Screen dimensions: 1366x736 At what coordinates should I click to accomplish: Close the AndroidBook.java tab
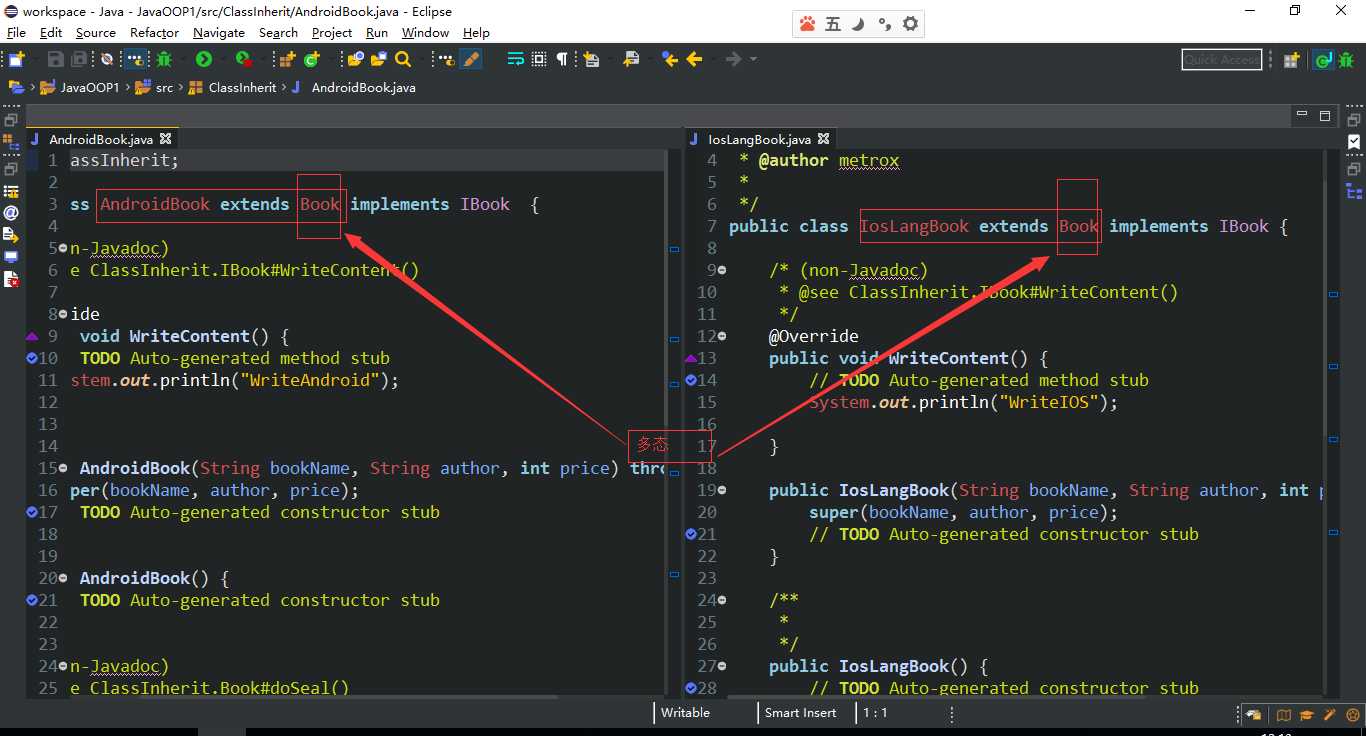(x=166, y=139)
